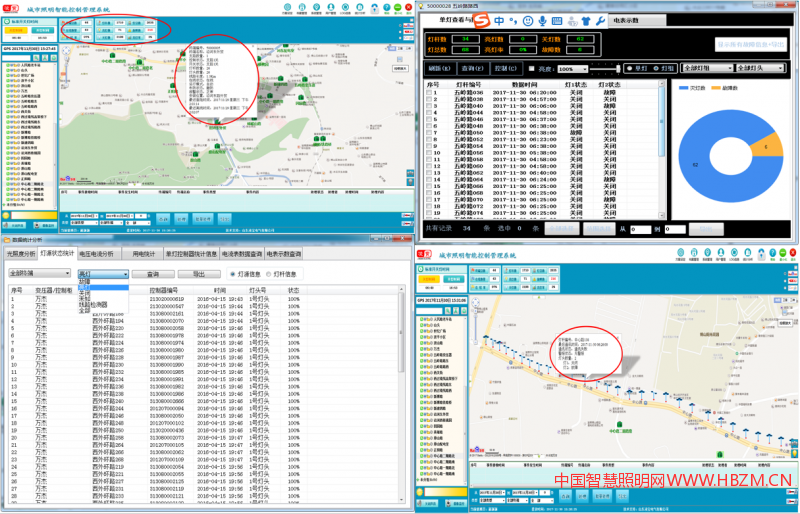Image resolution: width=800 pixels, height=514 pixels.
Task: Click the 查询 button in statistics window
Action: tap(153, 273)
